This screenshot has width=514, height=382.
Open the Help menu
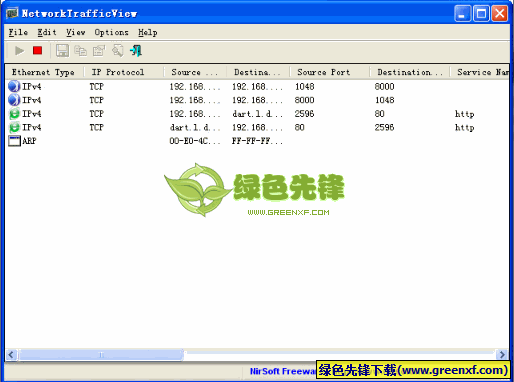coord(148,32)
